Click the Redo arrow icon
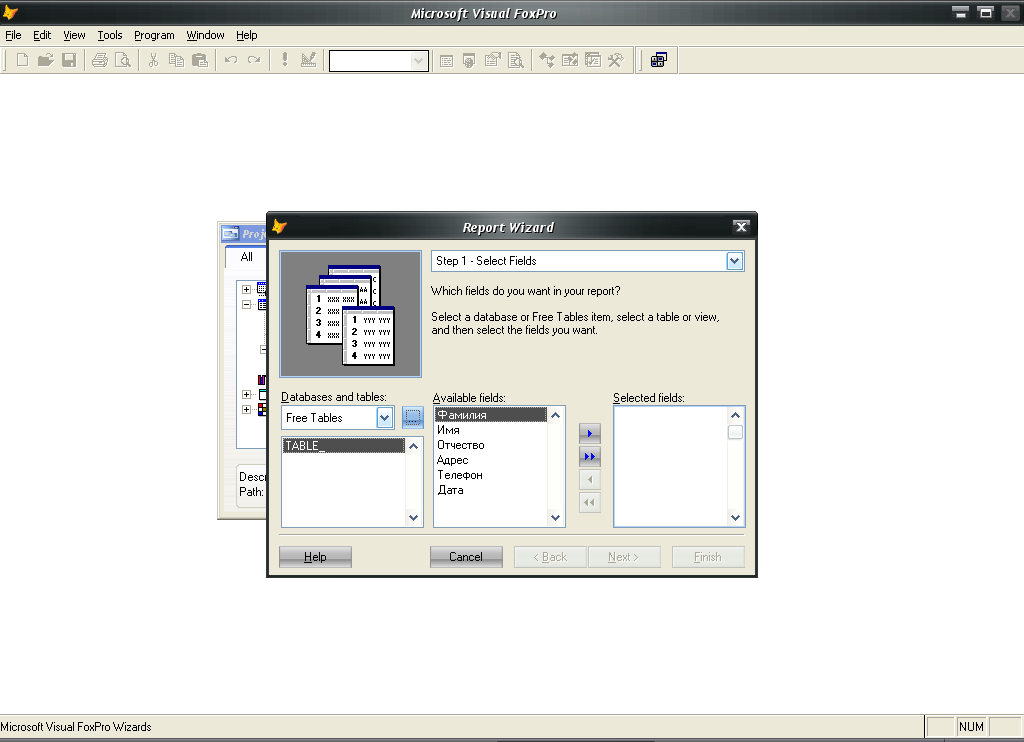The width and height of the screenshot is (1024, 742). (254, 61)
